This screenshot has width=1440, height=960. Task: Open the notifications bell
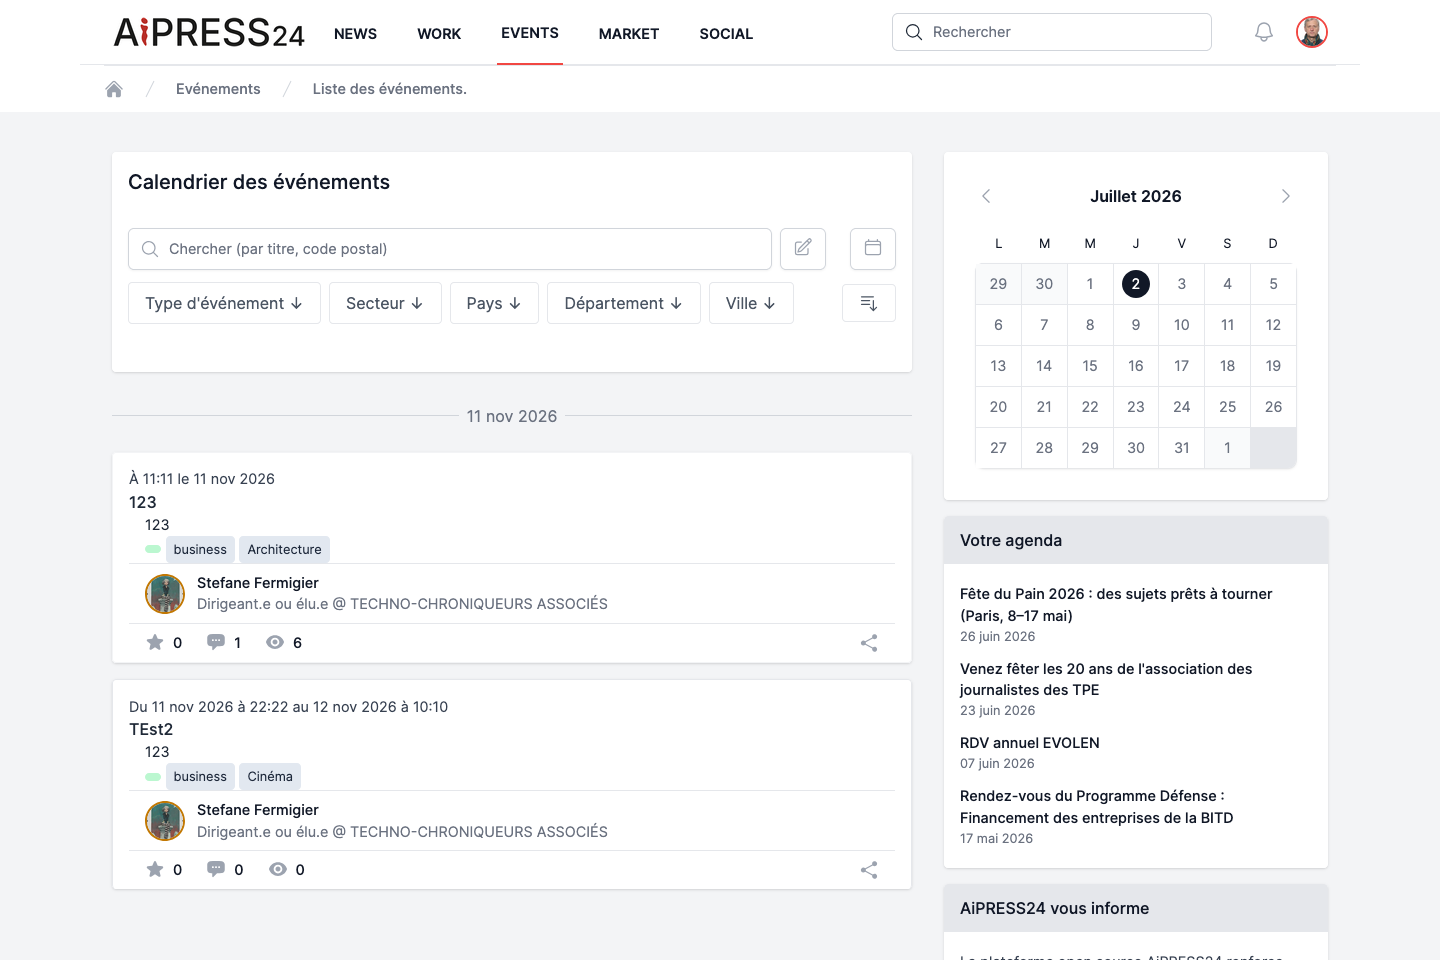[x=1264, y=32]
